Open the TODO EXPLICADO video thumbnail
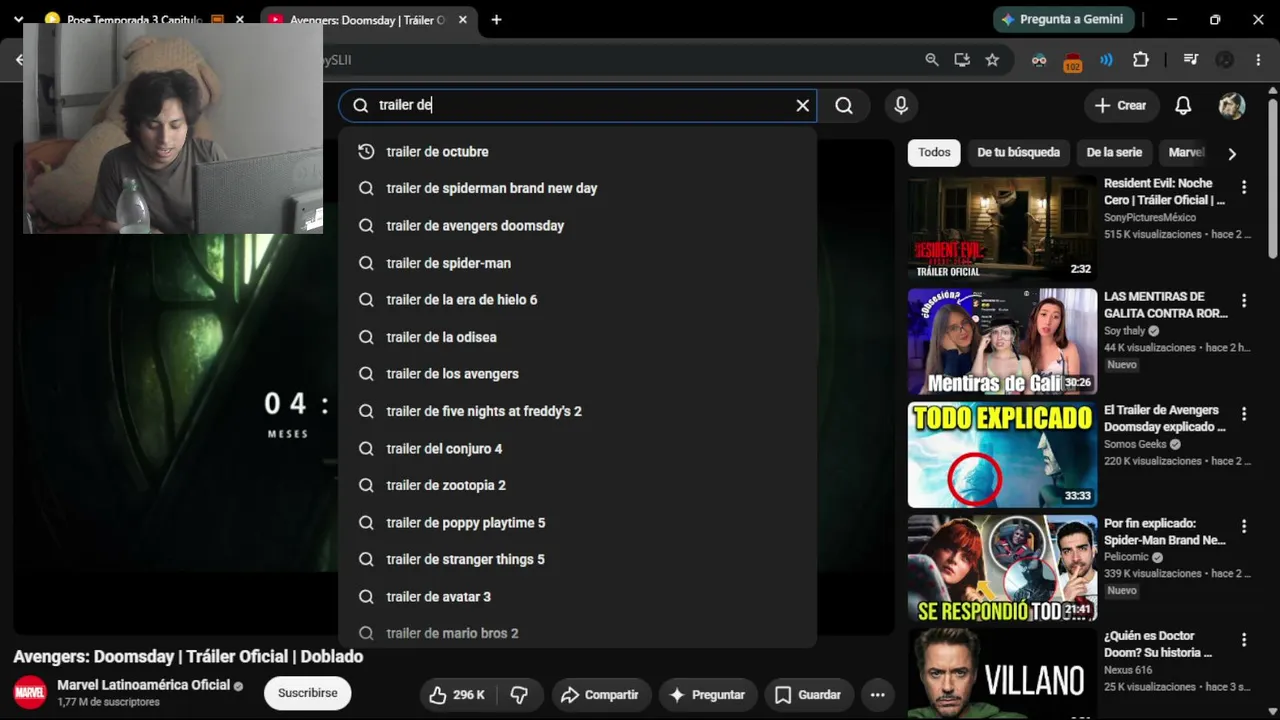 click(1002, 455)
